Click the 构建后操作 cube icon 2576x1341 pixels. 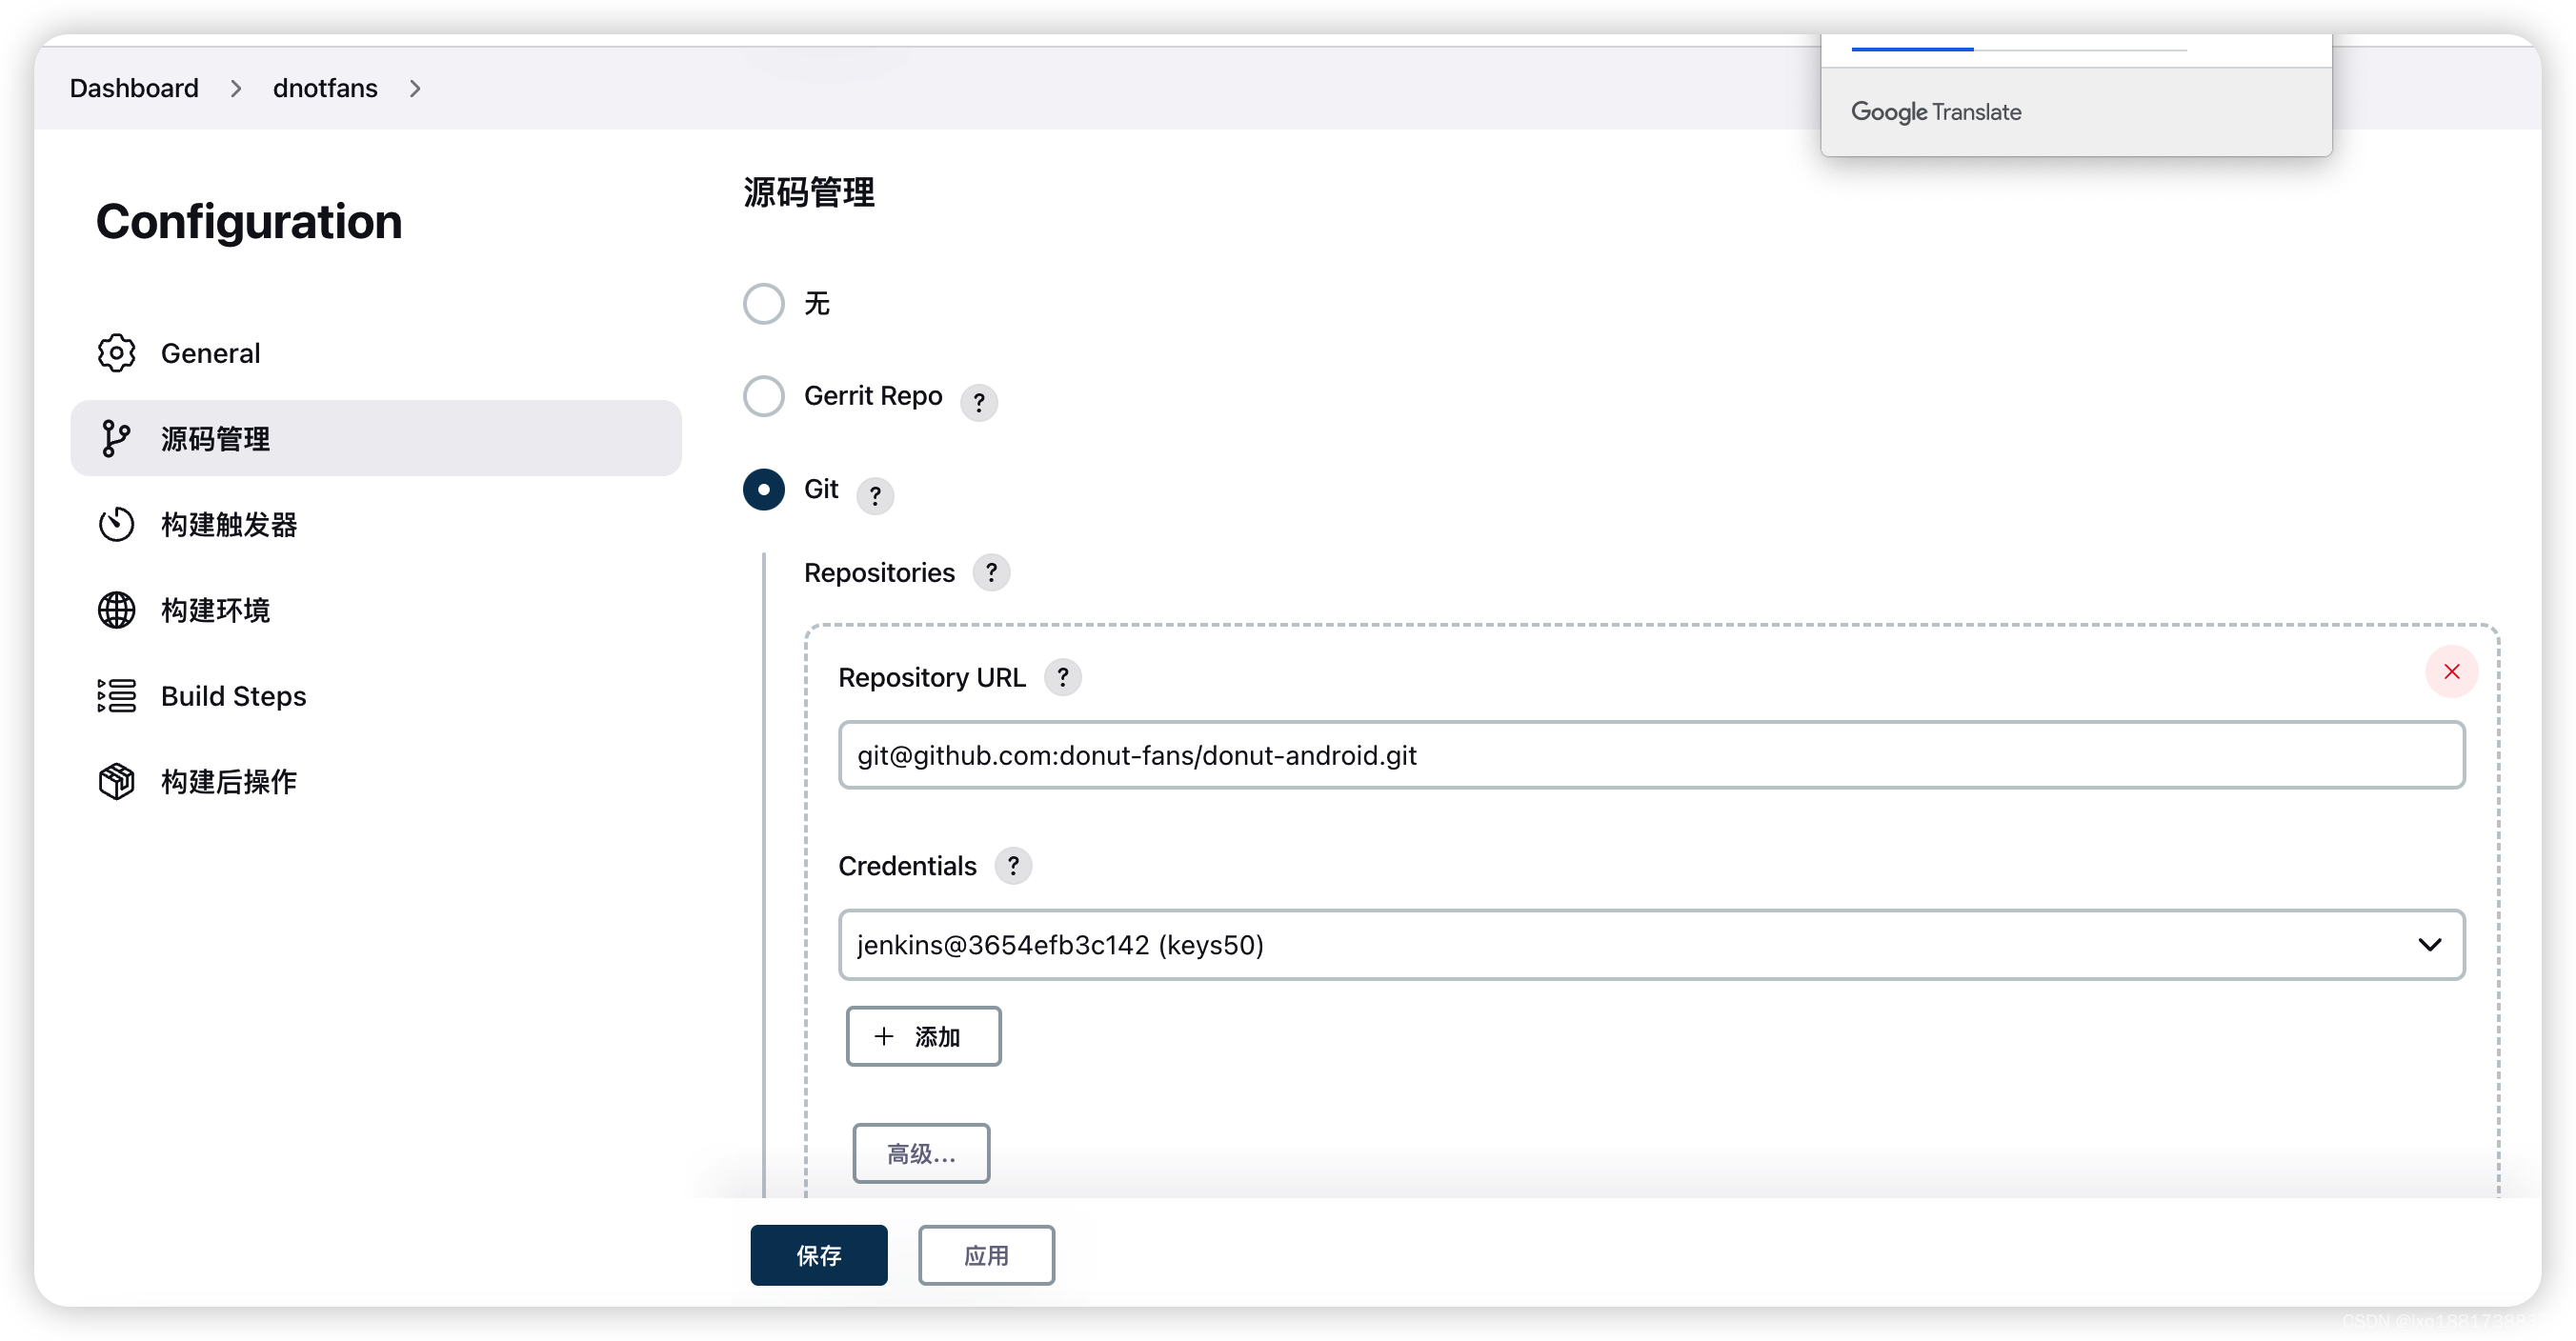(117, 782)
